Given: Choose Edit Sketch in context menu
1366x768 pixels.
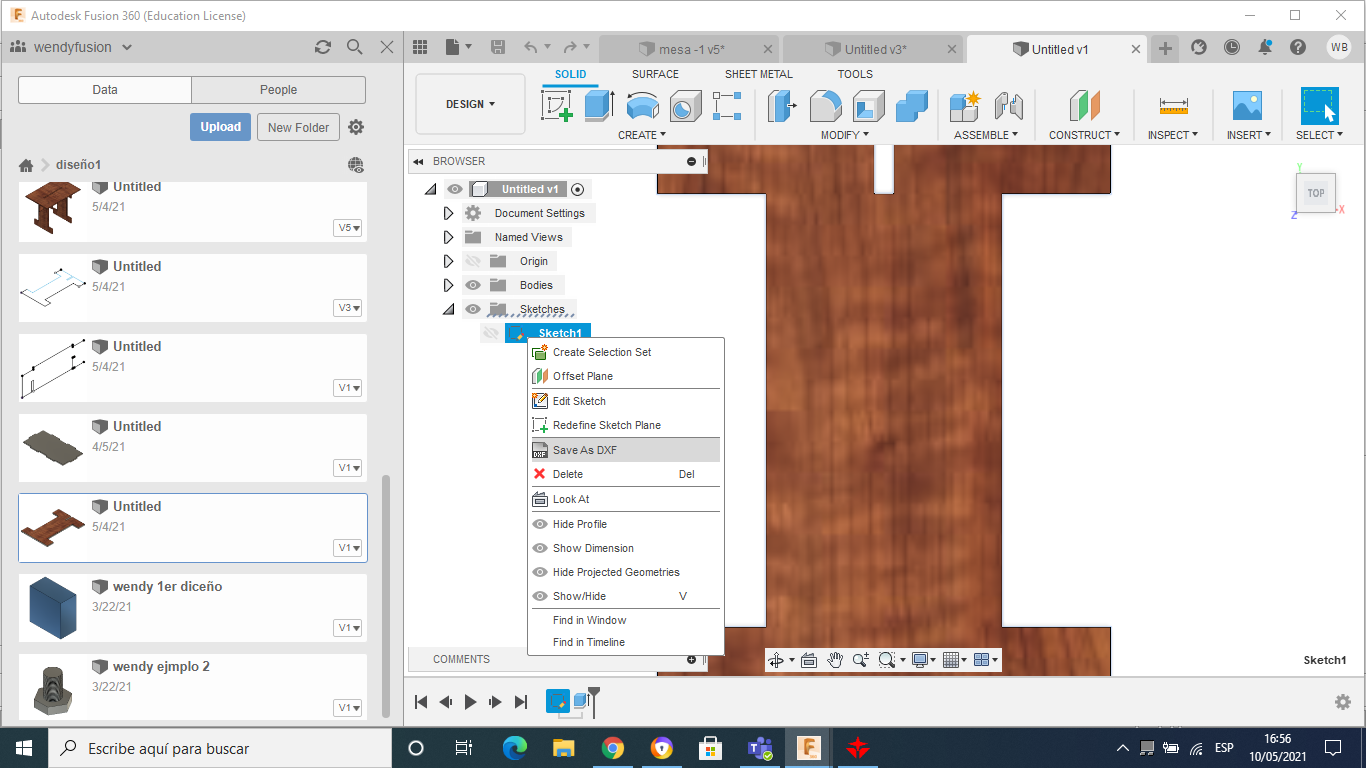Looking at the screenshot, I should pos(625,401).
